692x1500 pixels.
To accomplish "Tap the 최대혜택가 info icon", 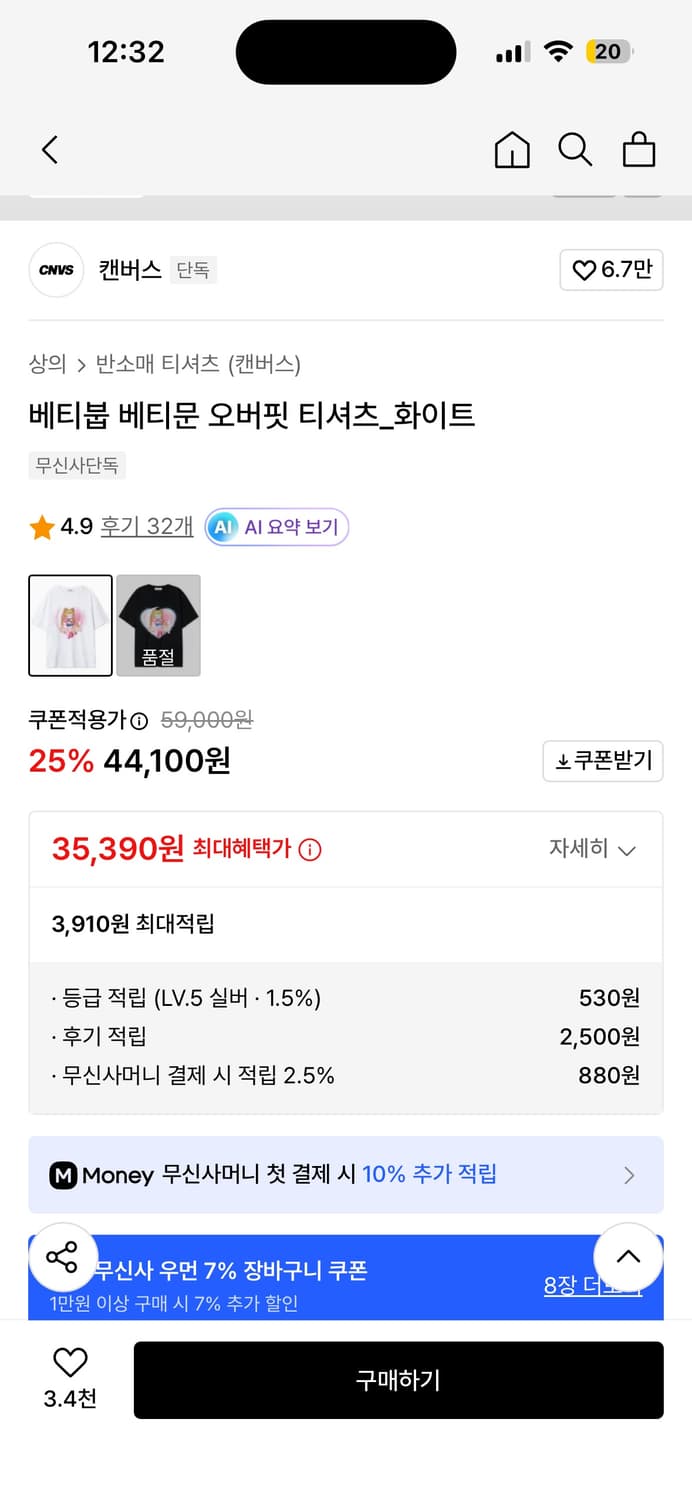I will 310,849.
